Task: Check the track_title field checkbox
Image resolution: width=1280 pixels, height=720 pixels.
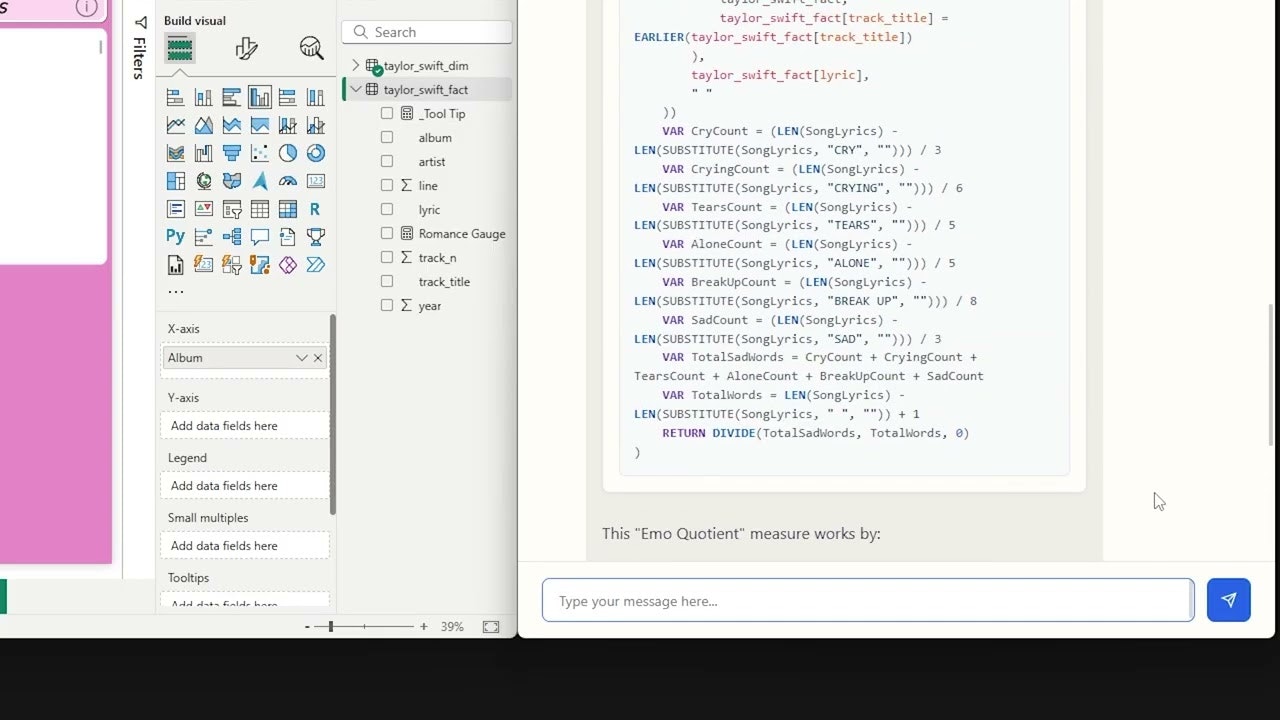Action: pyautogui.click(x=387, y=281)
